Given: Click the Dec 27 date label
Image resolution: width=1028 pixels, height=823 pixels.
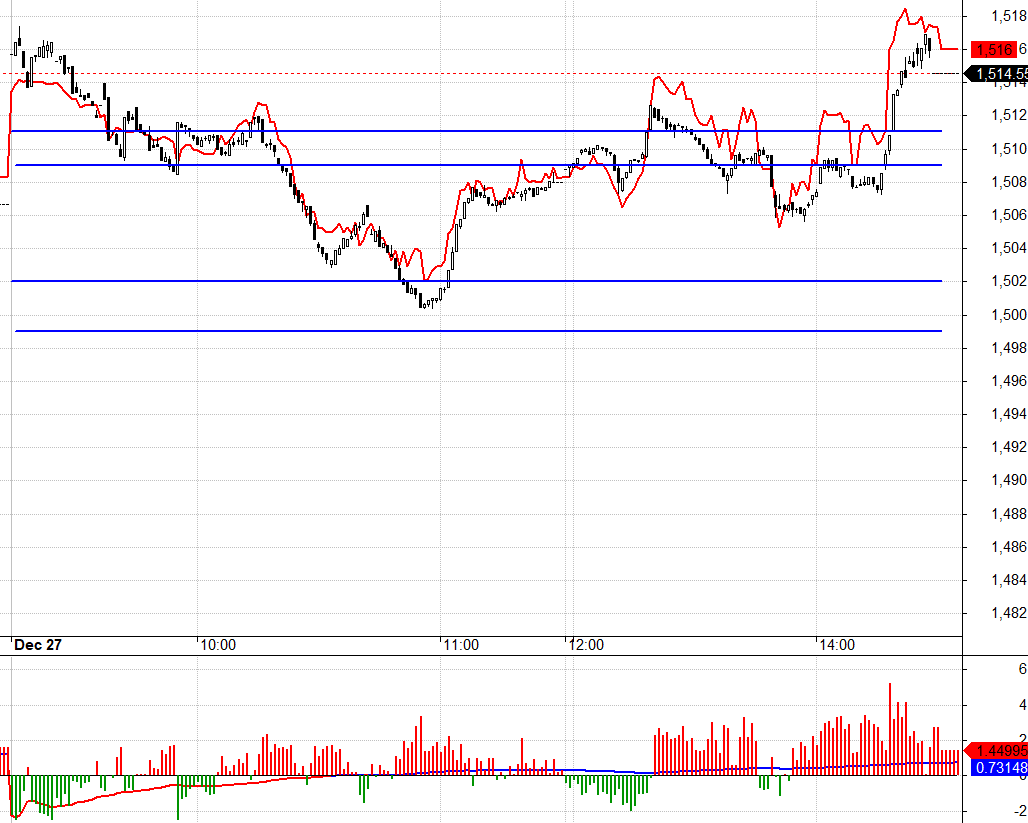Looking at the screenshot, I should (38, 645).
